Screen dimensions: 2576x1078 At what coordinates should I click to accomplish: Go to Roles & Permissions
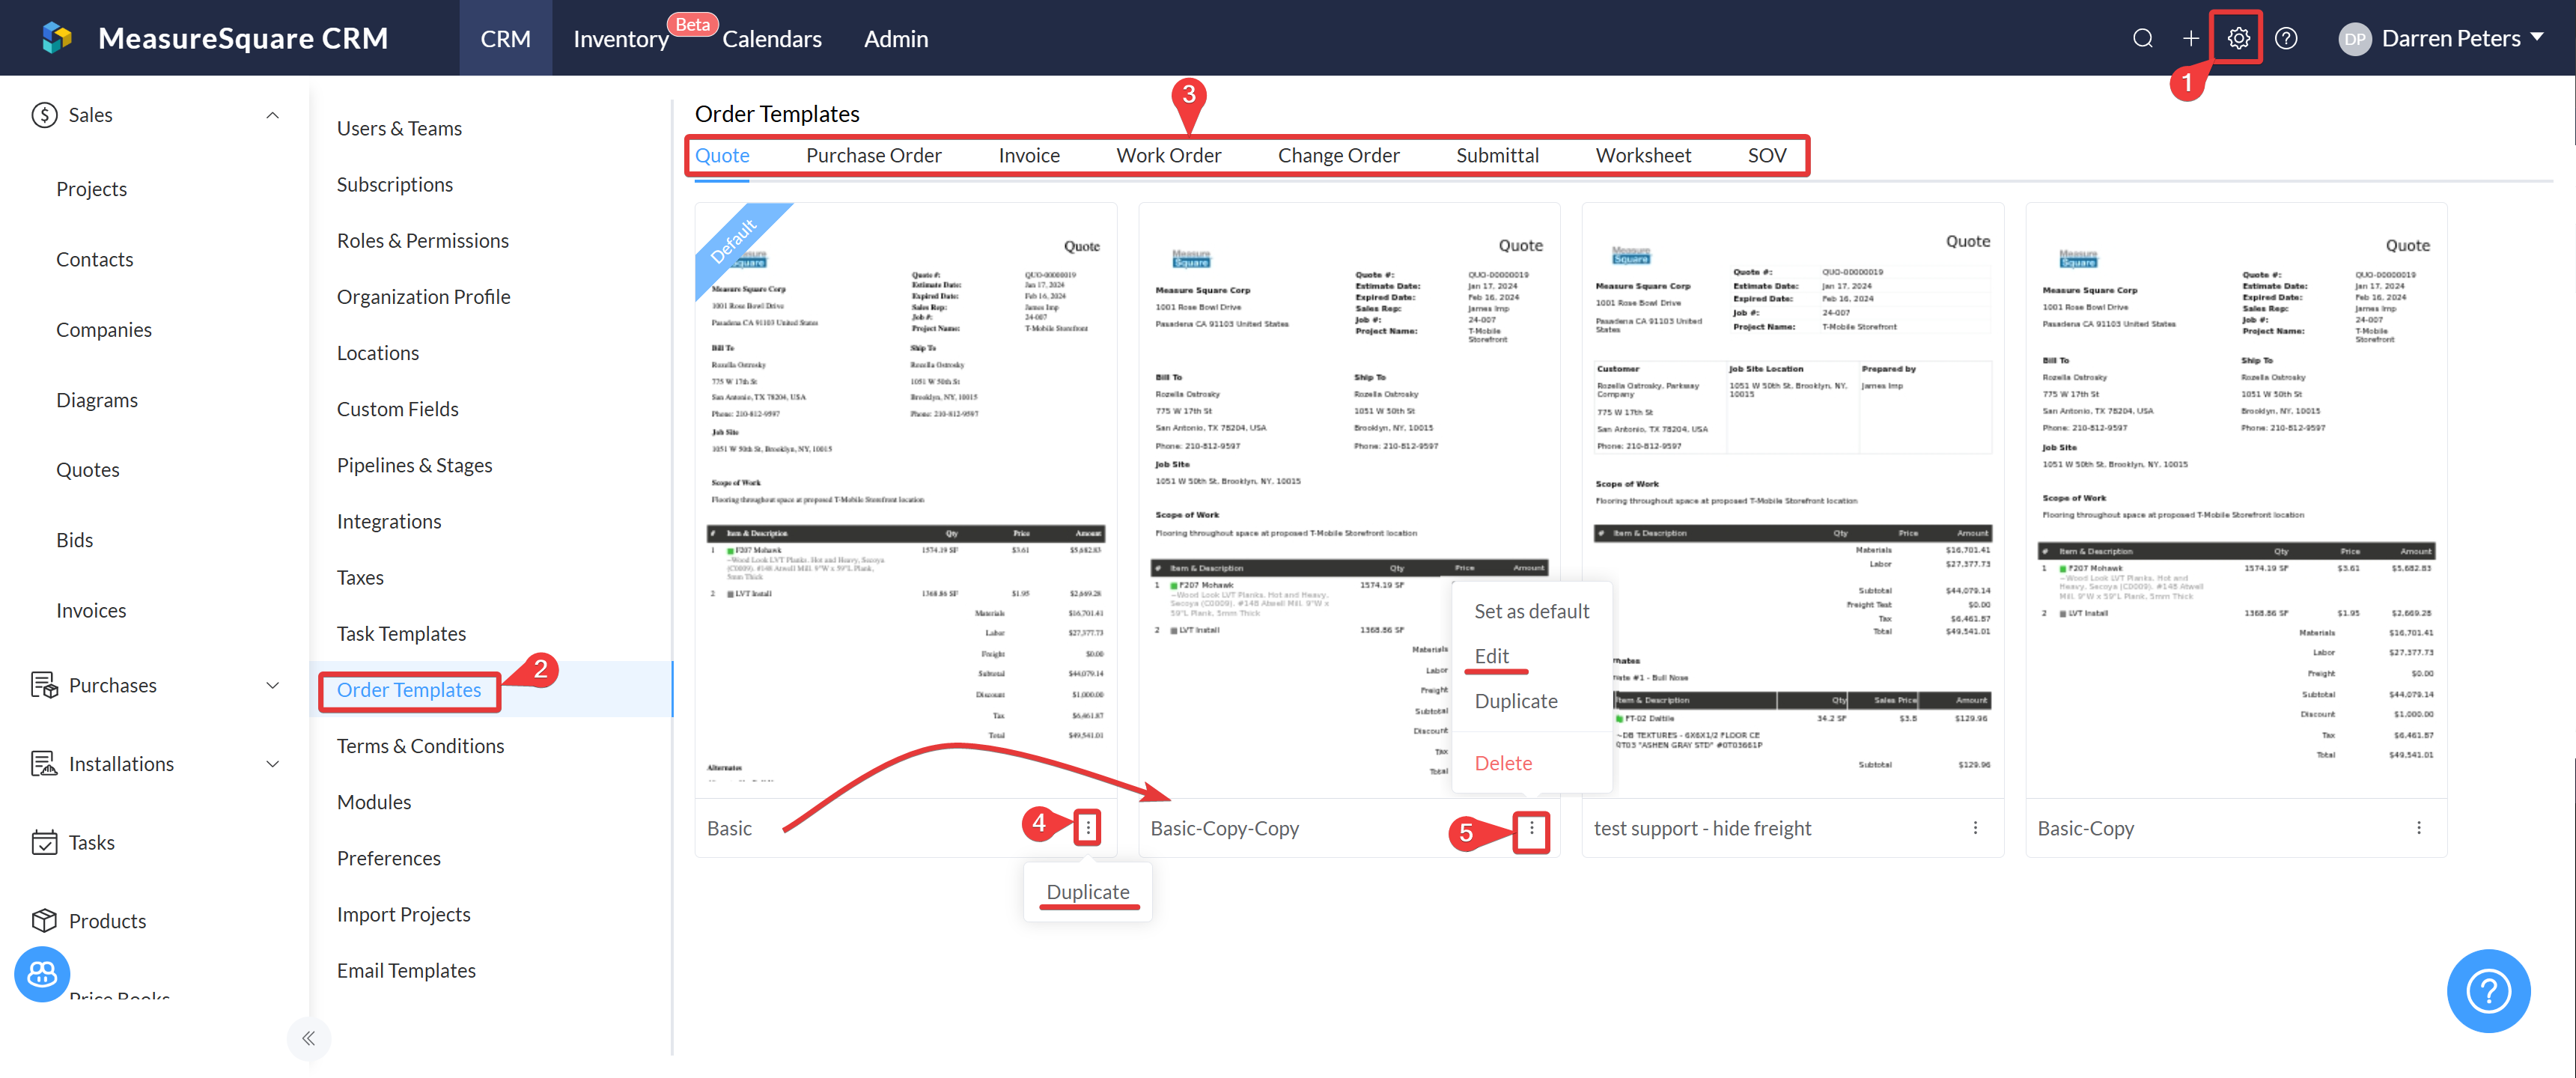(x=422, y=240)
